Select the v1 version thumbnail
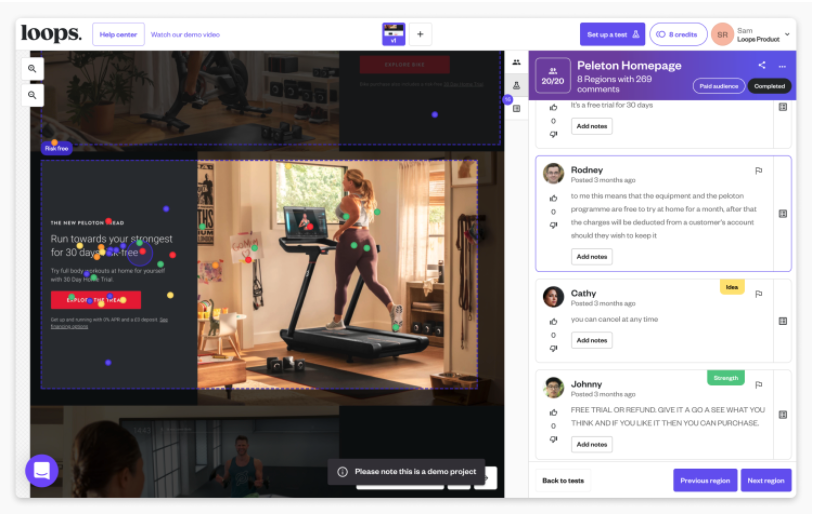This screenshot has width=816, height=518. point(393,34)
